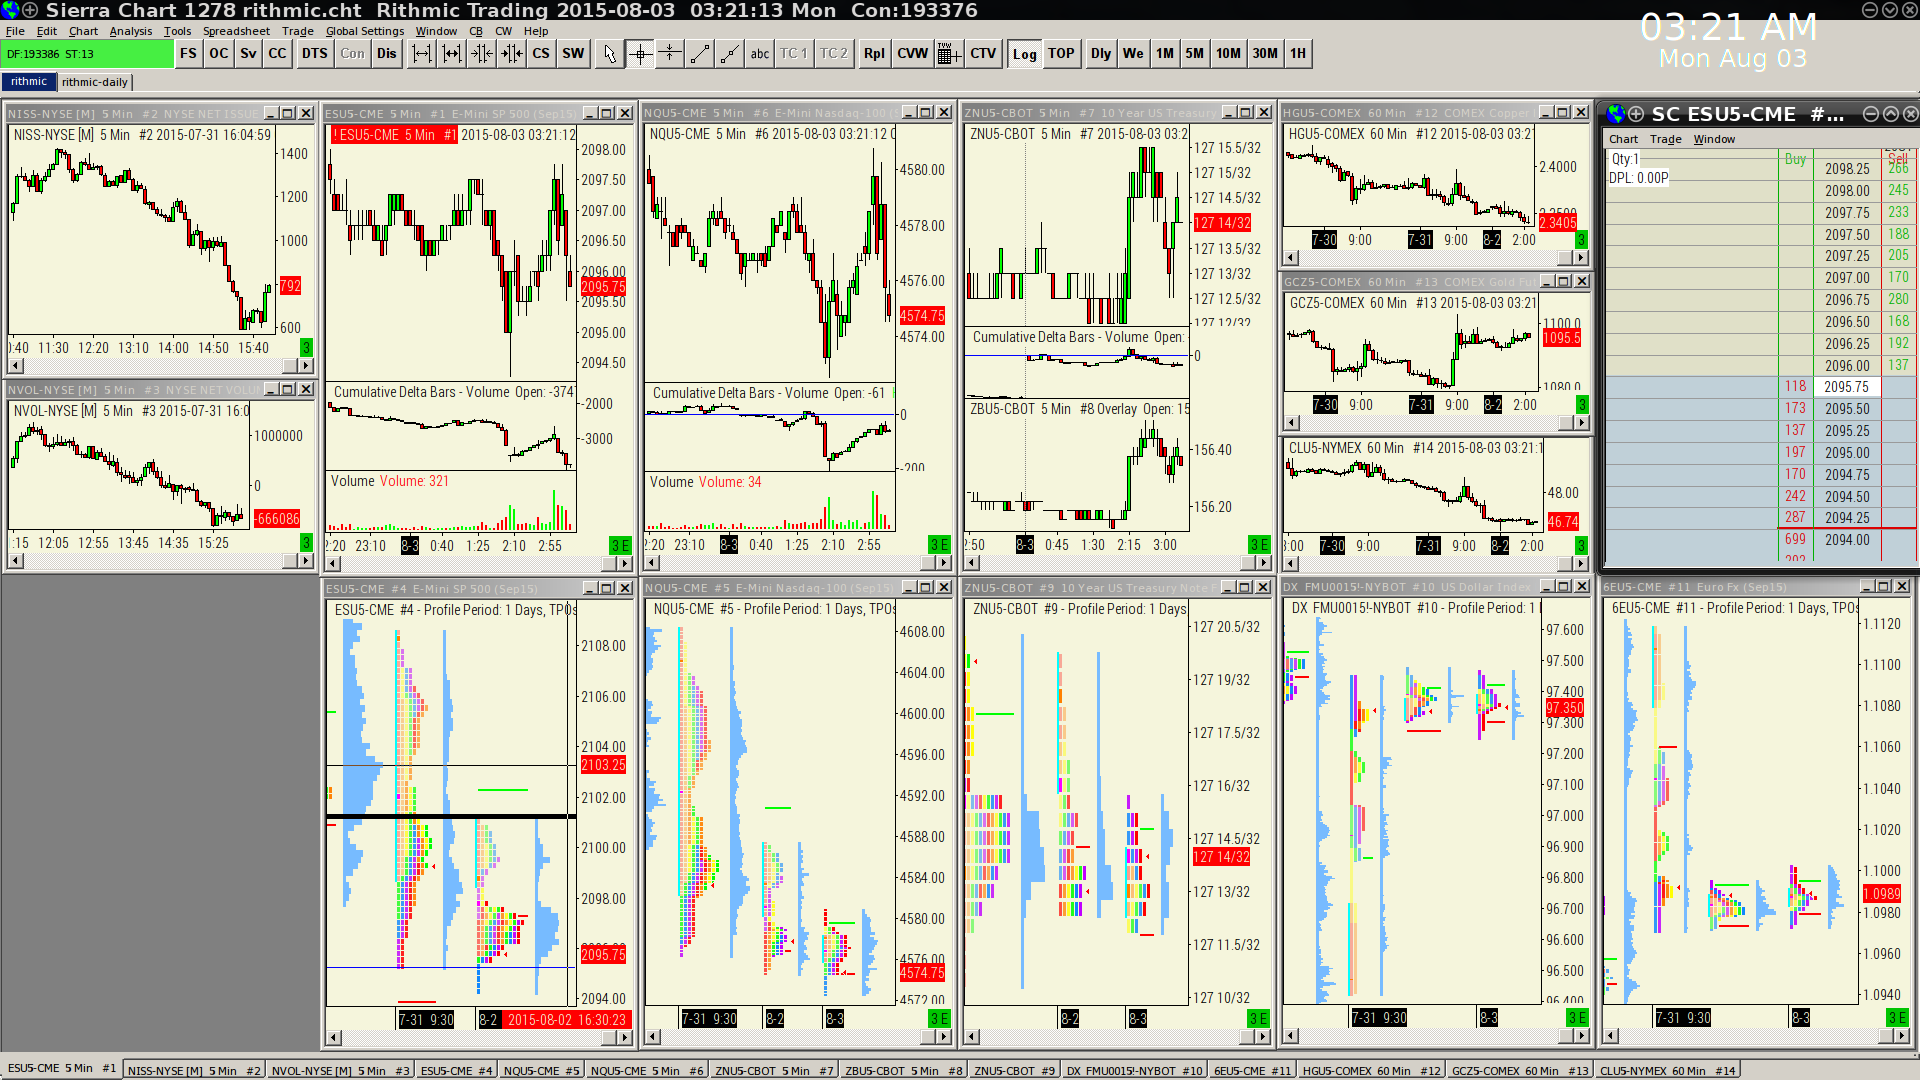Toggle the CTV chart trade mode
This screenshot has height=1080, width=1920.
[x=983, y=54]
